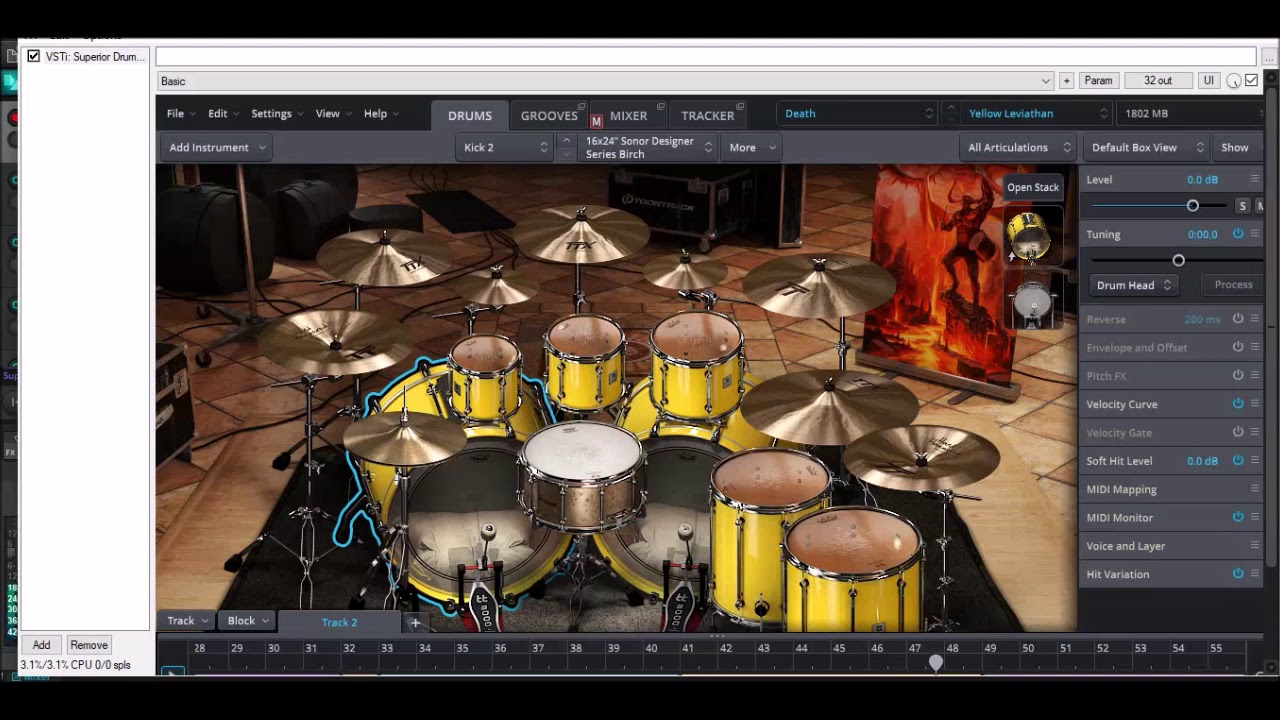Screen dimensions: 1280x720
Task: Open the Level section options menu icon
Action: pos(1255,179)
